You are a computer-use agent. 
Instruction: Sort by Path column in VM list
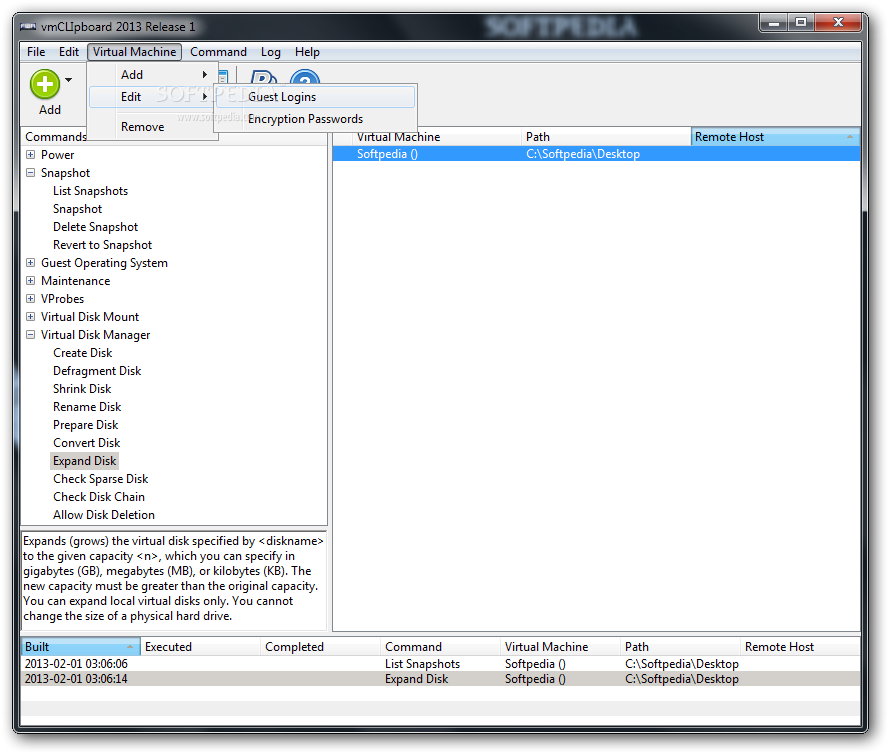click(x=606, y=137)
